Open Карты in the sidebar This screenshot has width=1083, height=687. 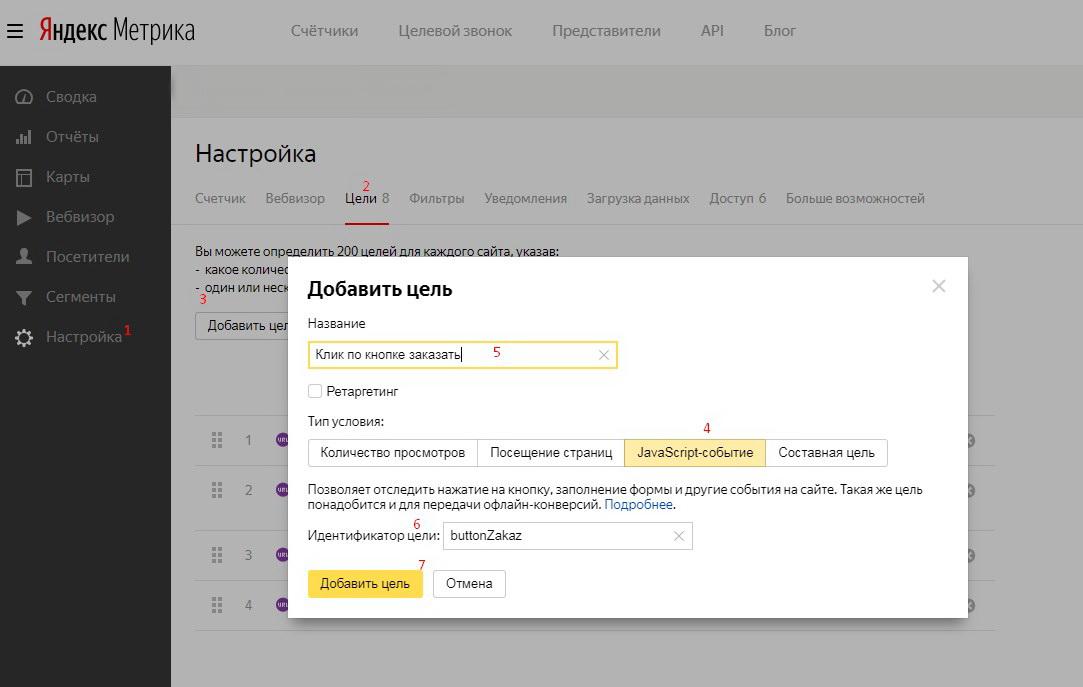click(x=67, y=177)
